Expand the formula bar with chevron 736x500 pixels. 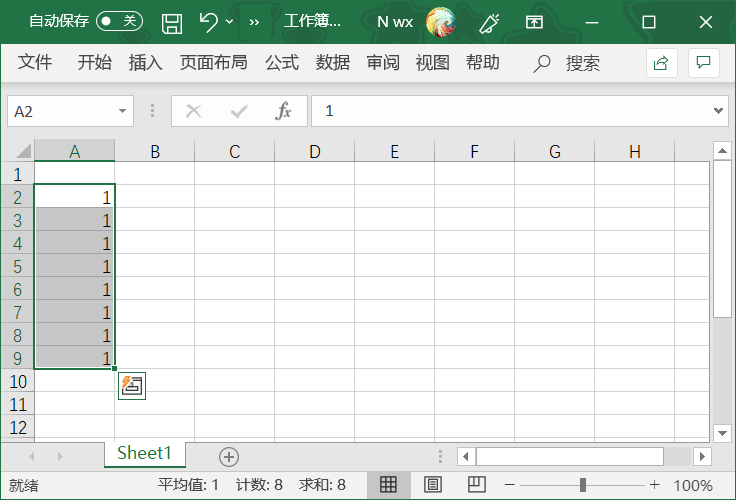click(718, 111)
